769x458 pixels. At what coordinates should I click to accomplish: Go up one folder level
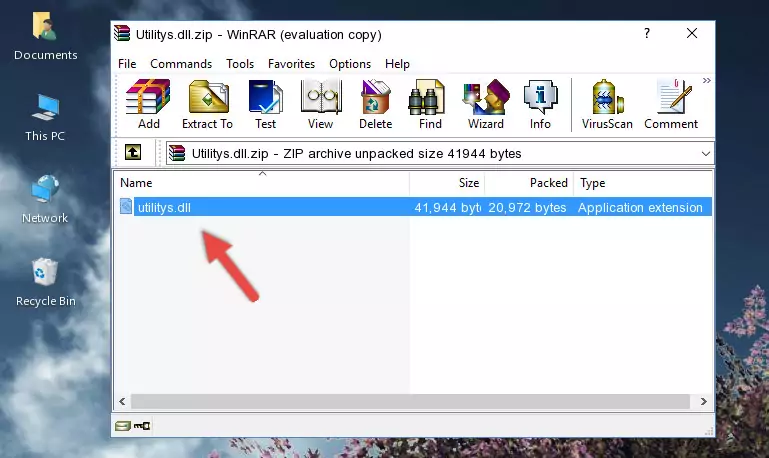132,153
